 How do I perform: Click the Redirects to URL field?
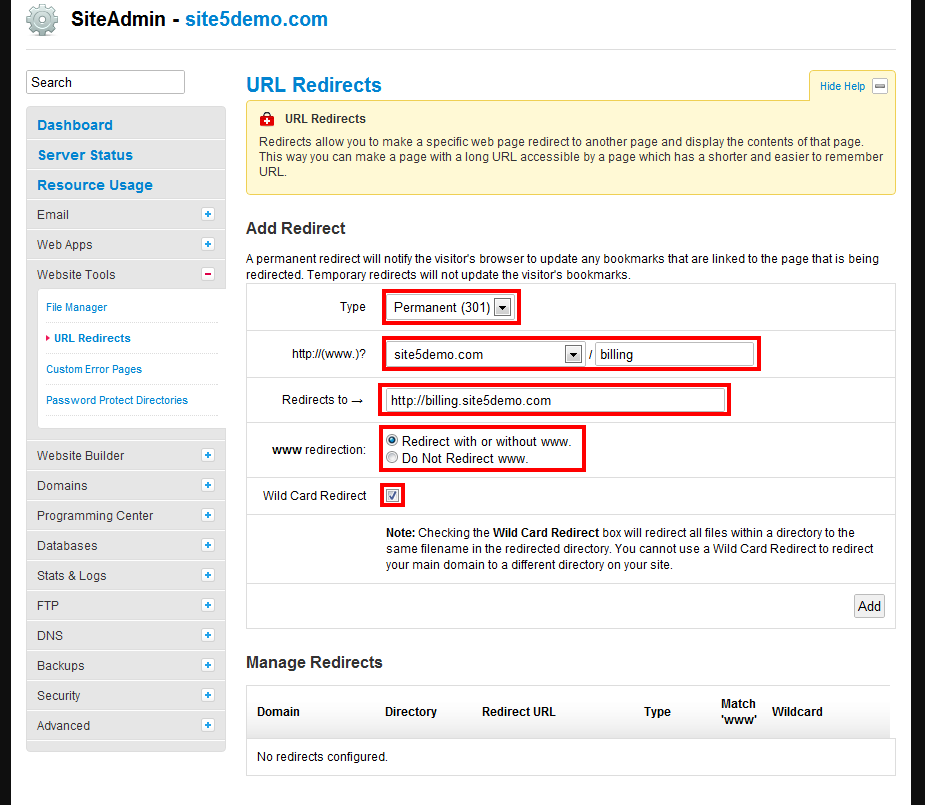pyautogui.click(x=555, y=400)
